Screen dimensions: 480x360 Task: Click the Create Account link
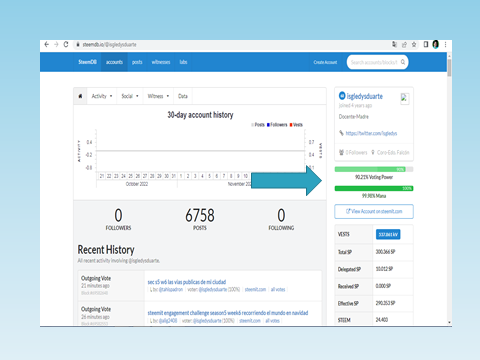click(x=325, y=62)
